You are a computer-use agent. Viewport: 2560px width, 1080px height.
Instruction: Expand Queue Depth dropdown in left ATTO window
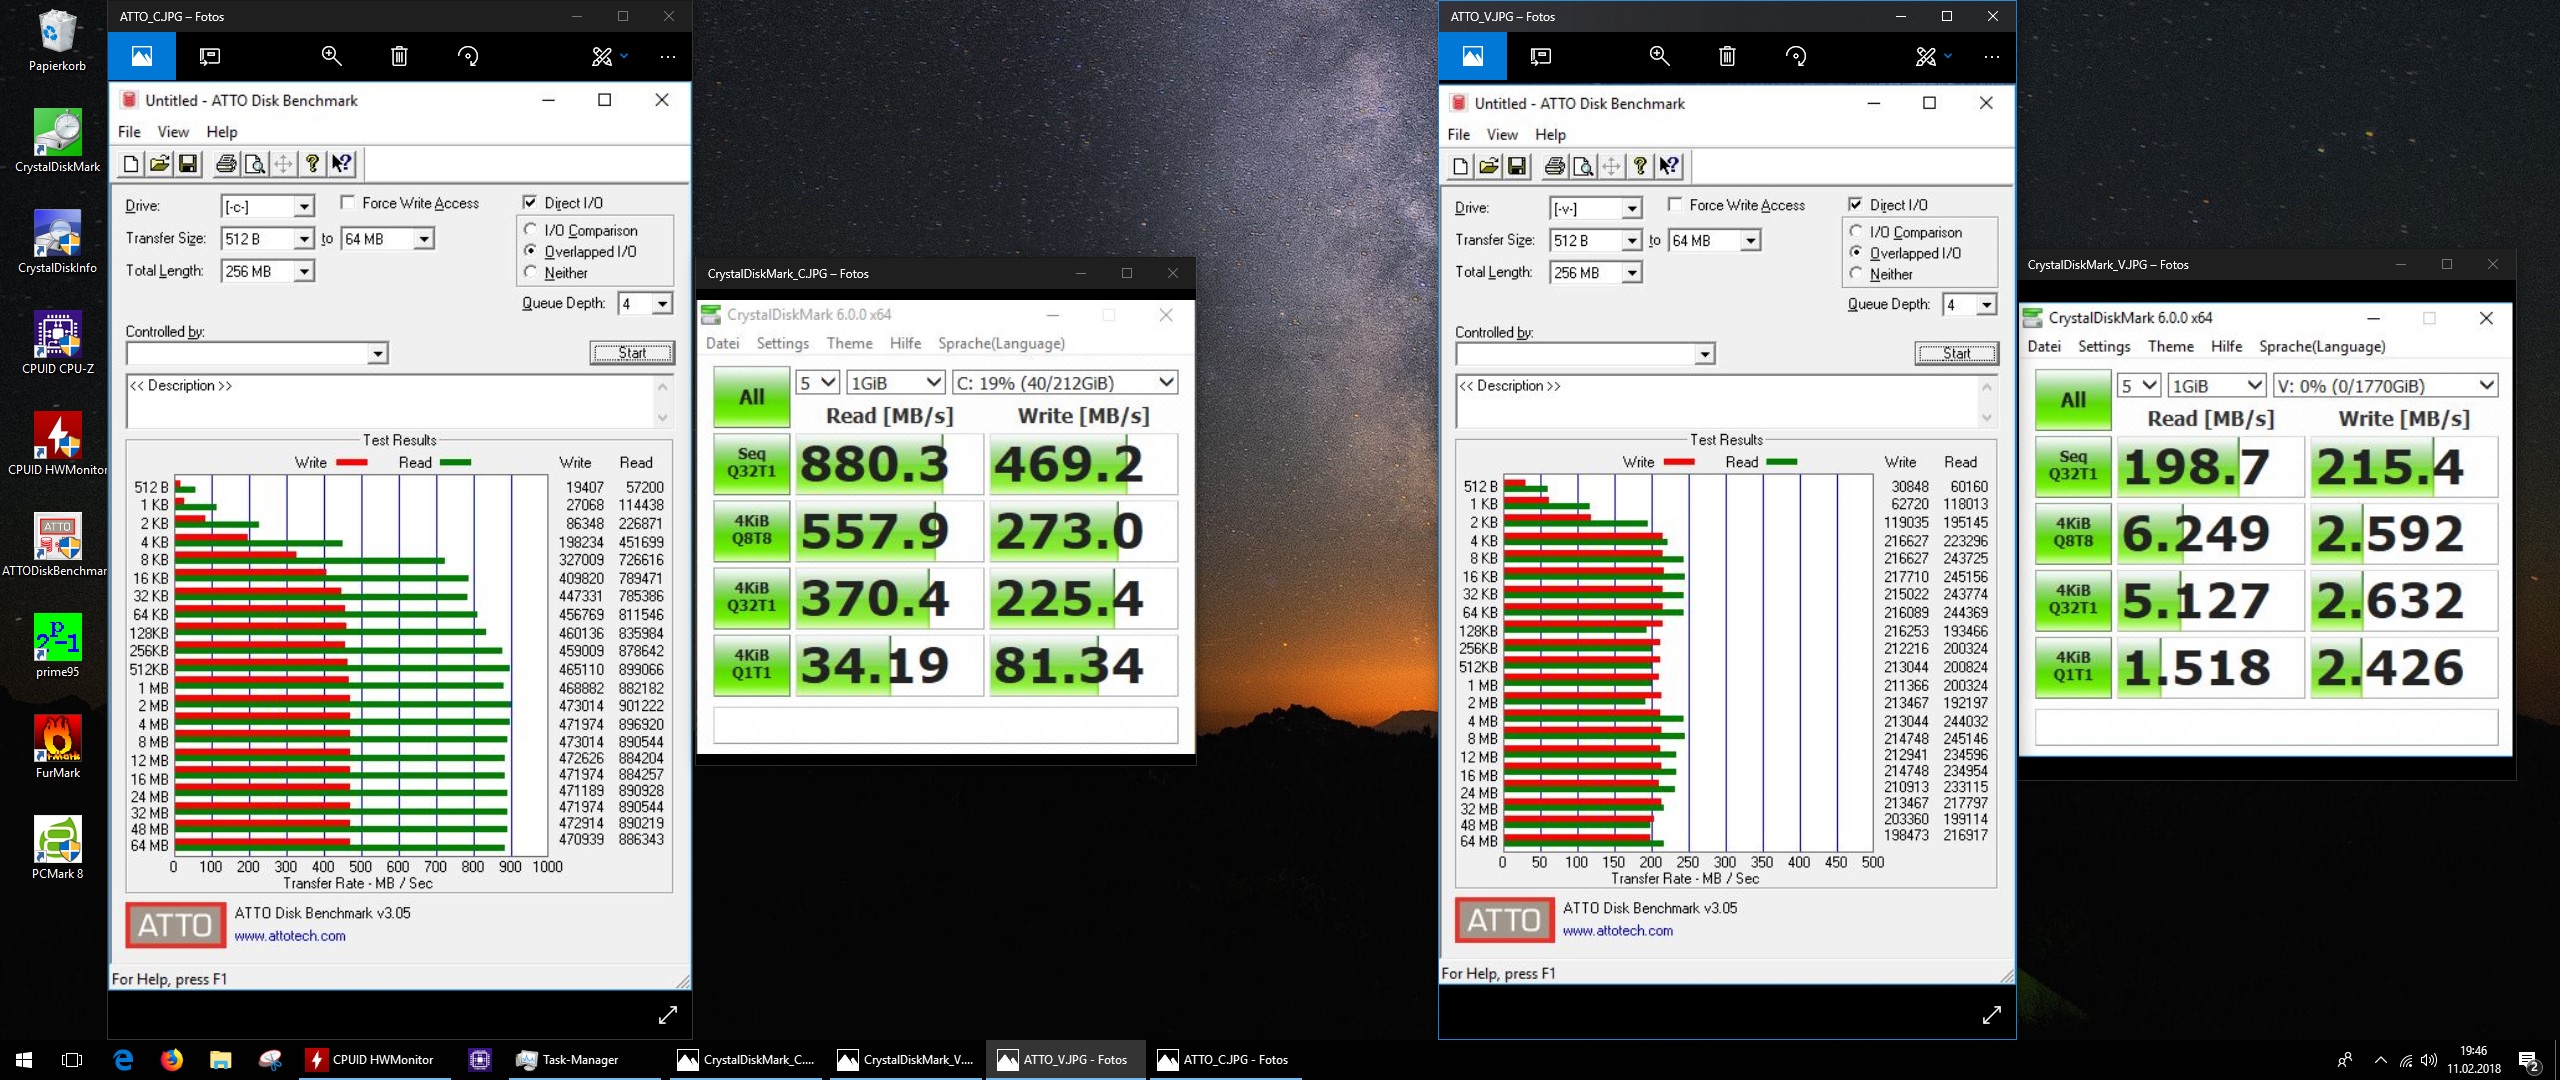tap(662, 304)
